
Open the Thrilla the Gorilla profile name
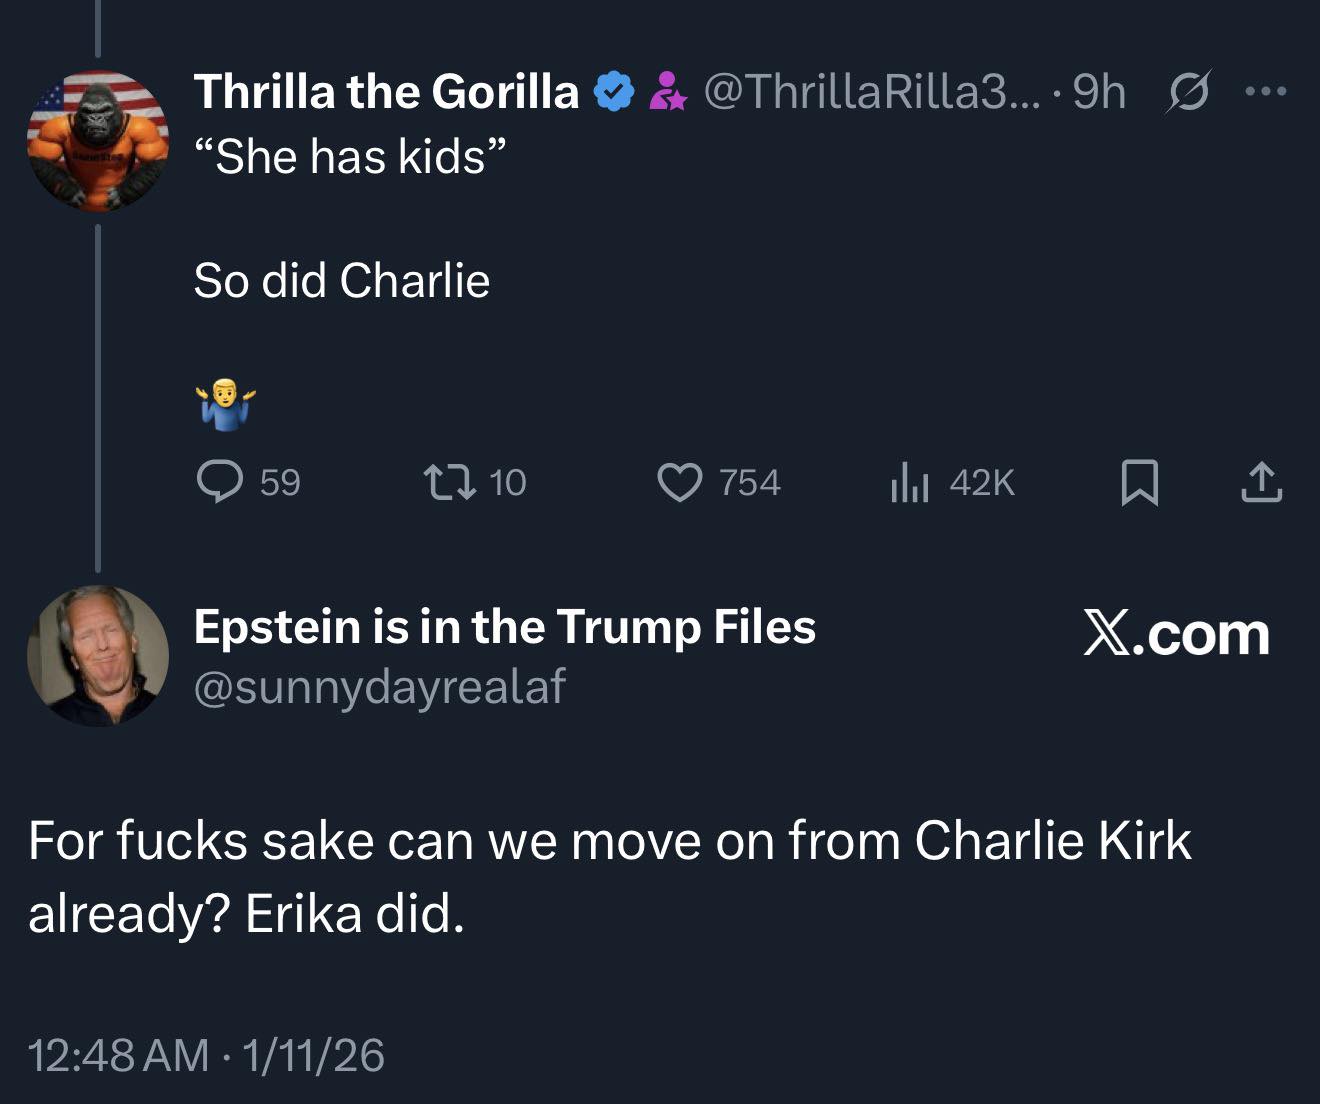[x=386, y=92]
